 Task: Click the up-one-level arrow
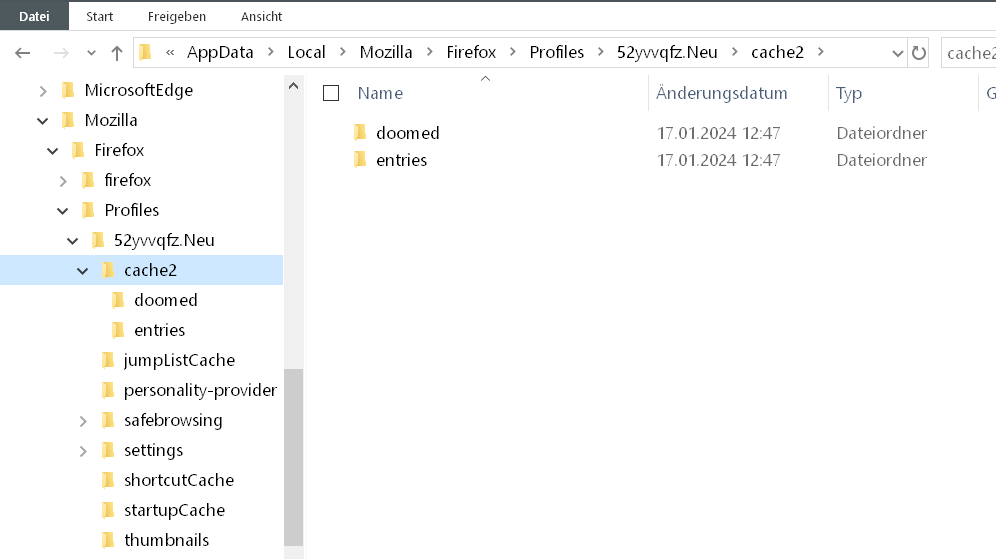pyautogui.click(x=117, y=53)
